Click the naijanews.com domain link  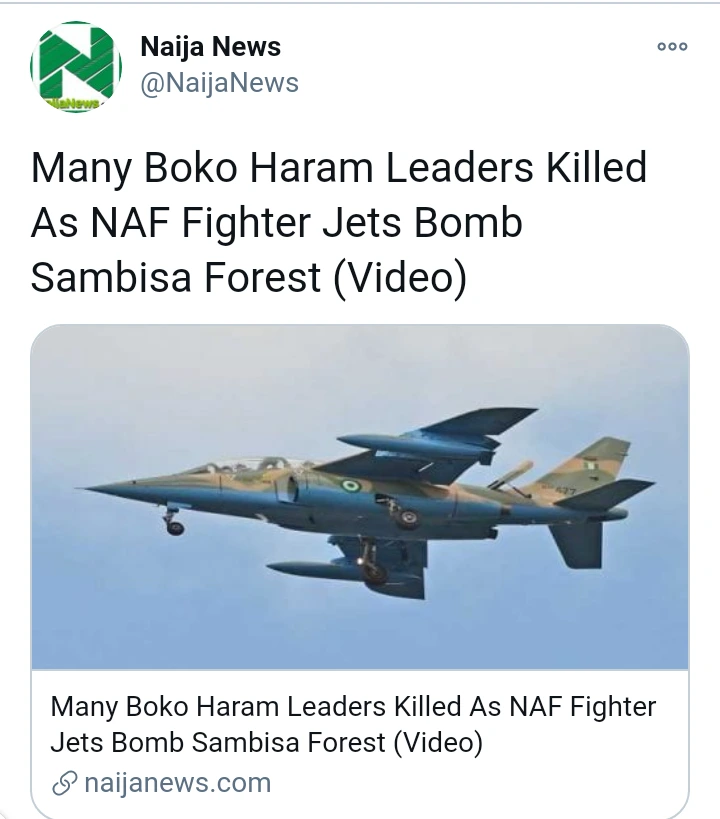(x=177, y=782)
